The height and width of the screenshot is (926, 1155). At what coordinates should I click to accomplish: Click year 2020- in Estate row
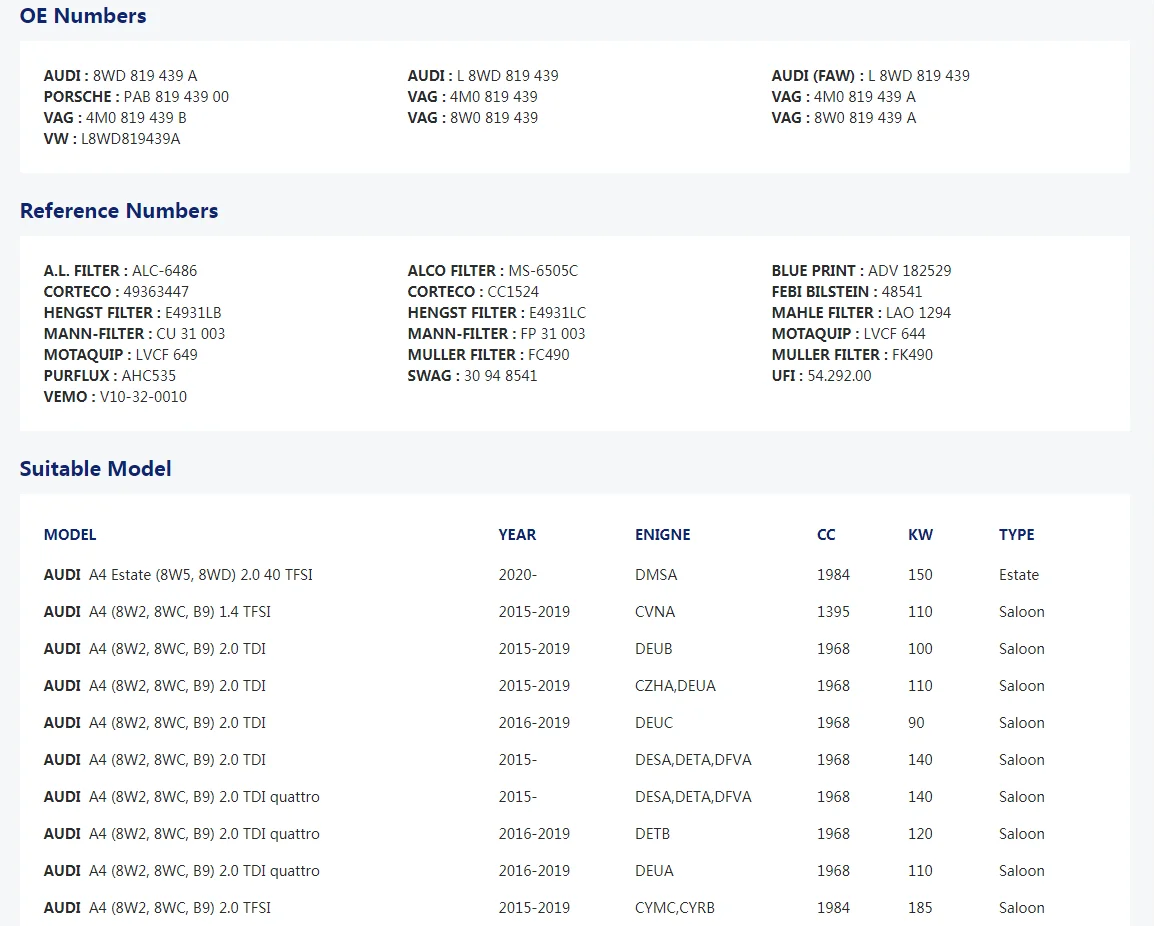(518, 575)
